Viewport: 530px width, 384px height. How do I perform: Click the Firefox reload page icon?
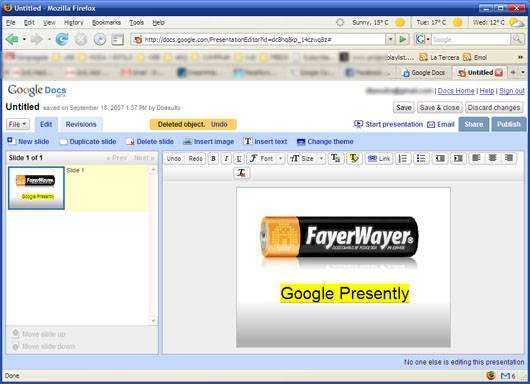62,40
